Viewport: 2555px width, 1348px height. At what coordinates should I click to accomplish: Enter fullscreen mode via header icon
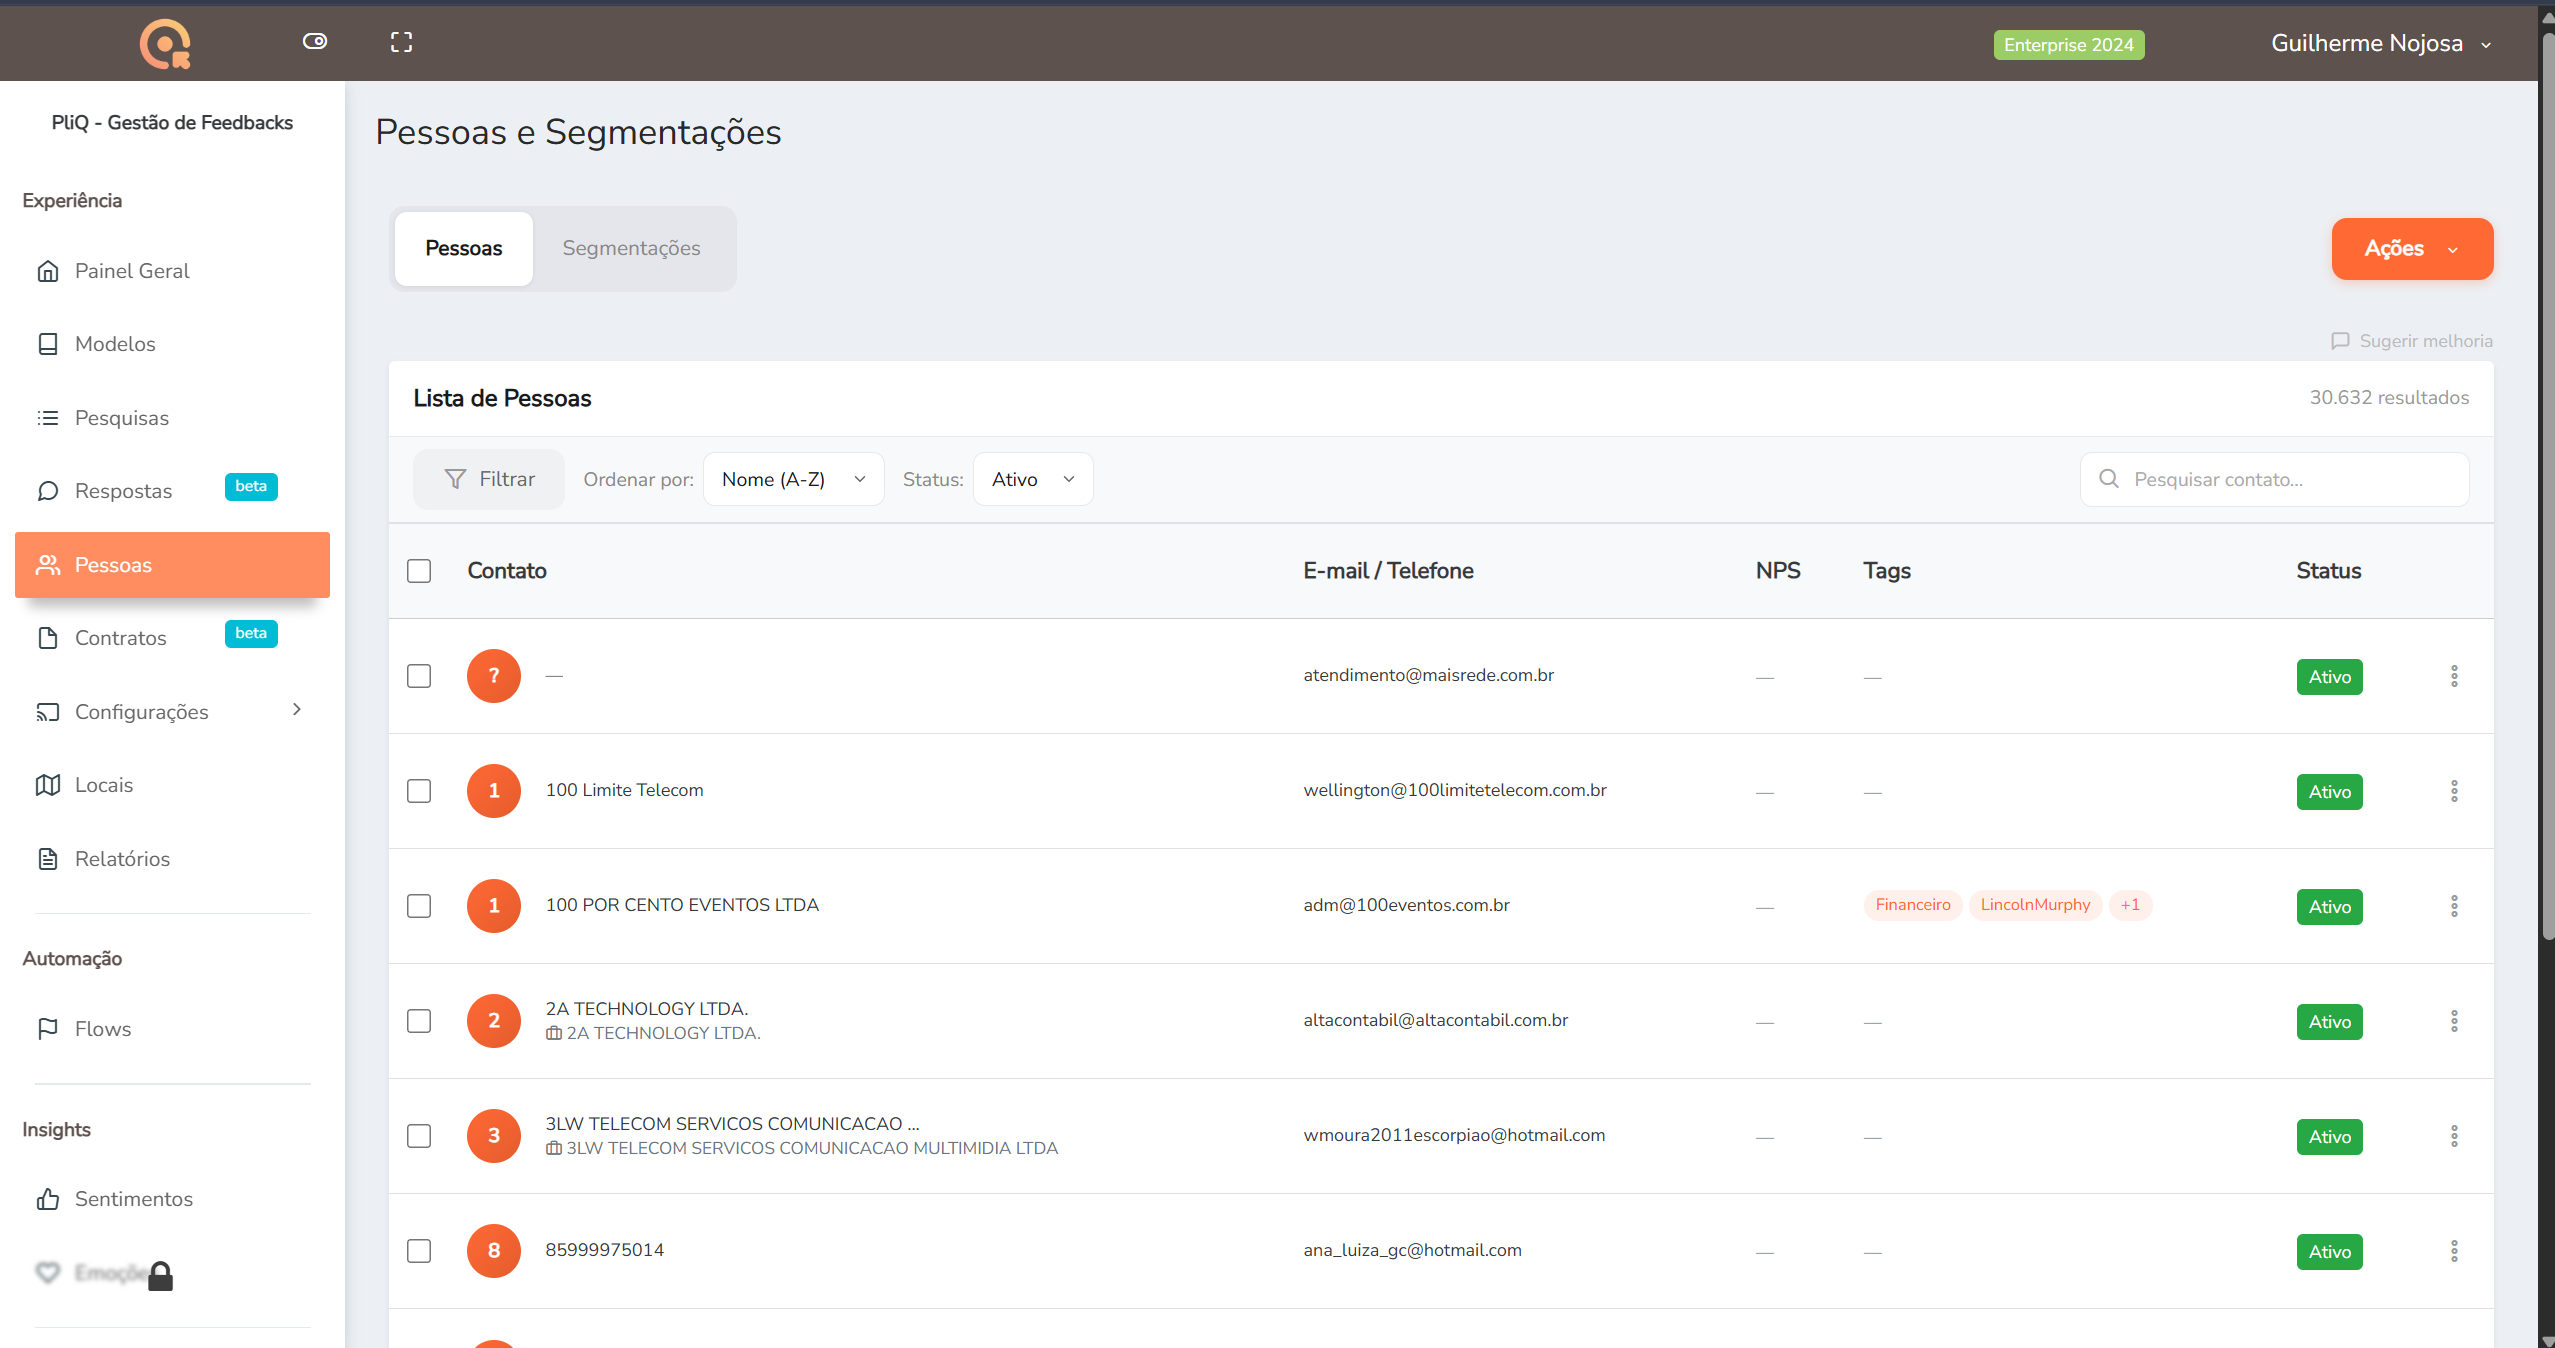(401, 42)
